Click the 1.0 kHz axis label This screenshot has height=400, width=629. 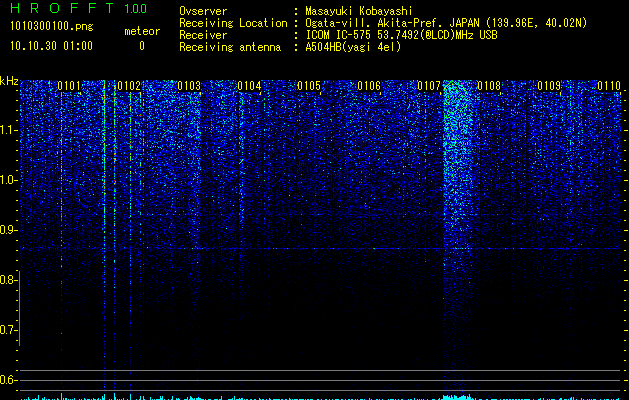click(8, 180)
